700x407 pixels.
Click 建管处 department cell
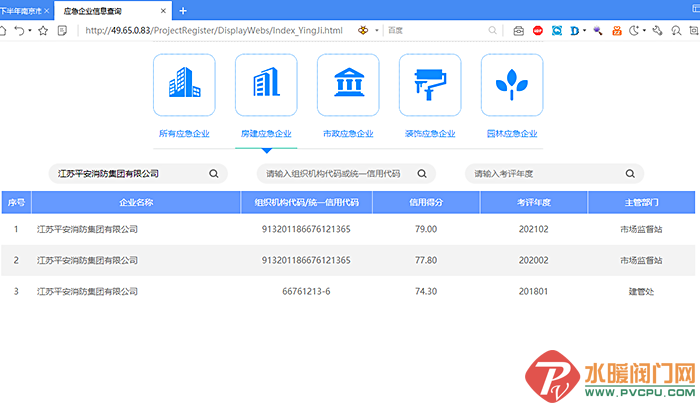point(641,291)
